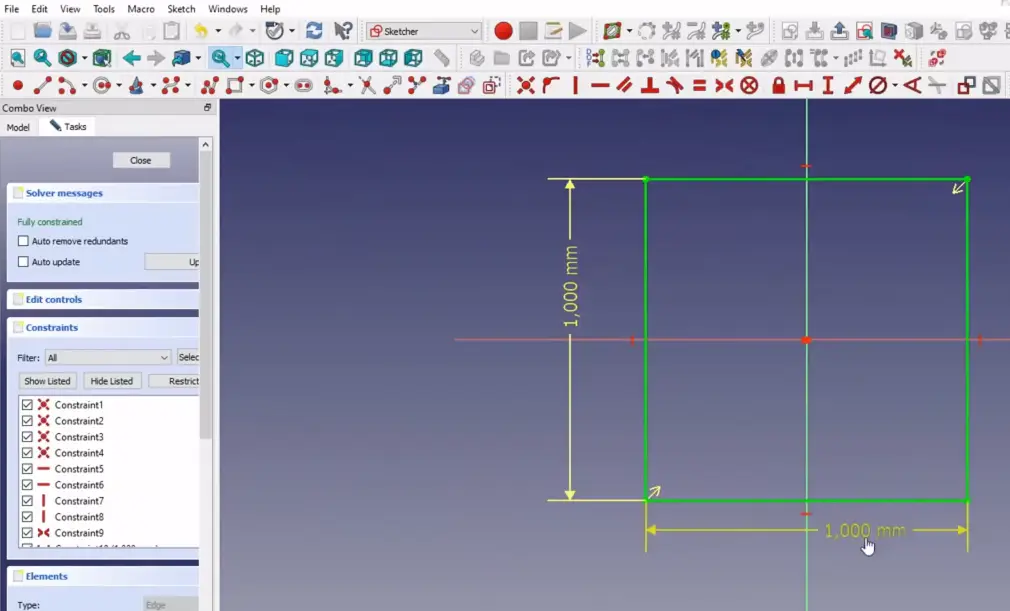1010x611 pixels.
Task: Click the red record macro button
Action: tap(503, 31)
